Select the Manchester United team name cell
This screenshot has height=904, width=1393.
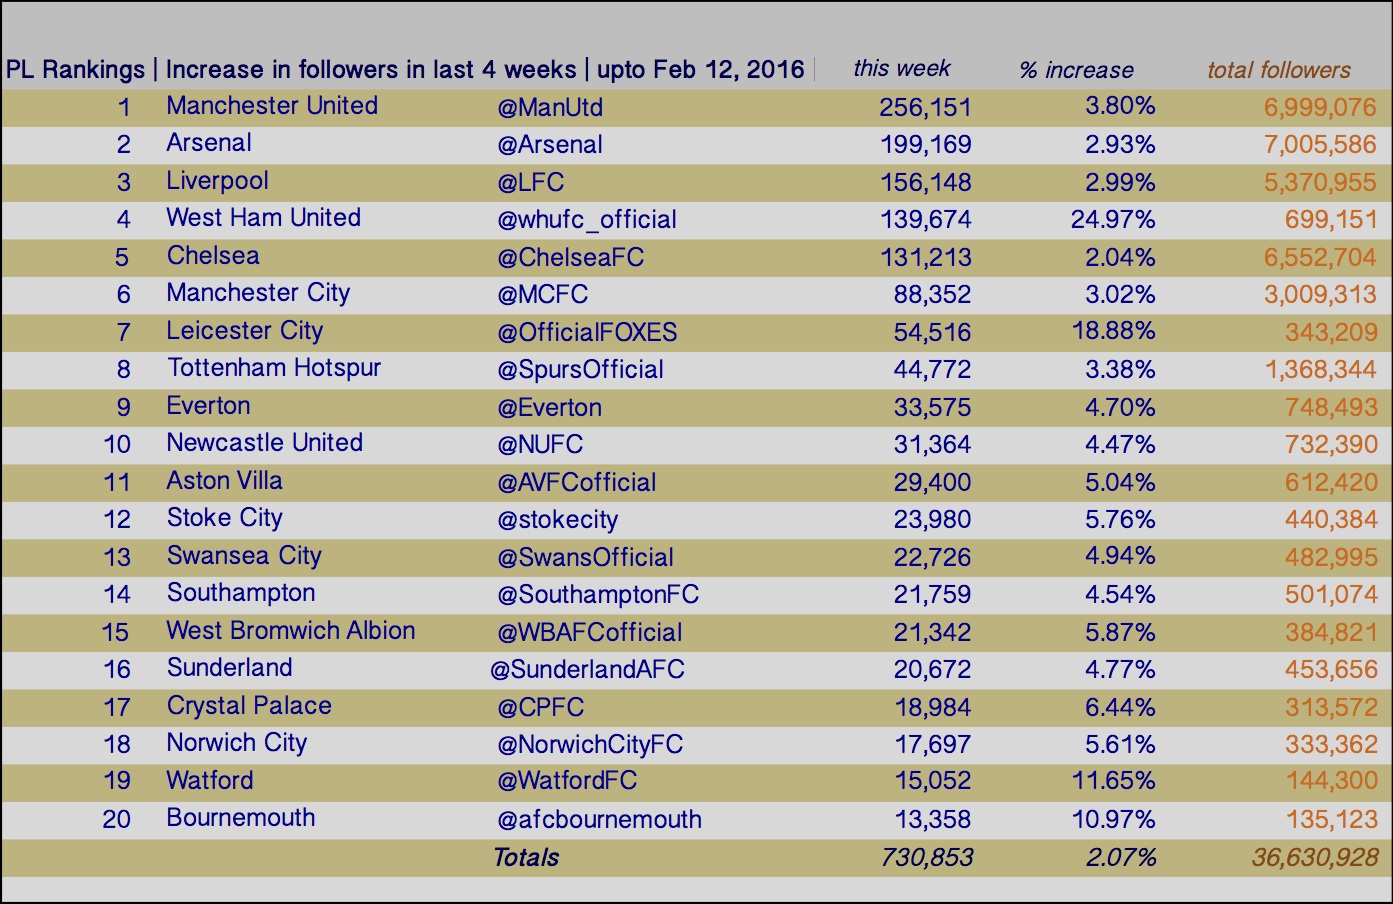272,106
